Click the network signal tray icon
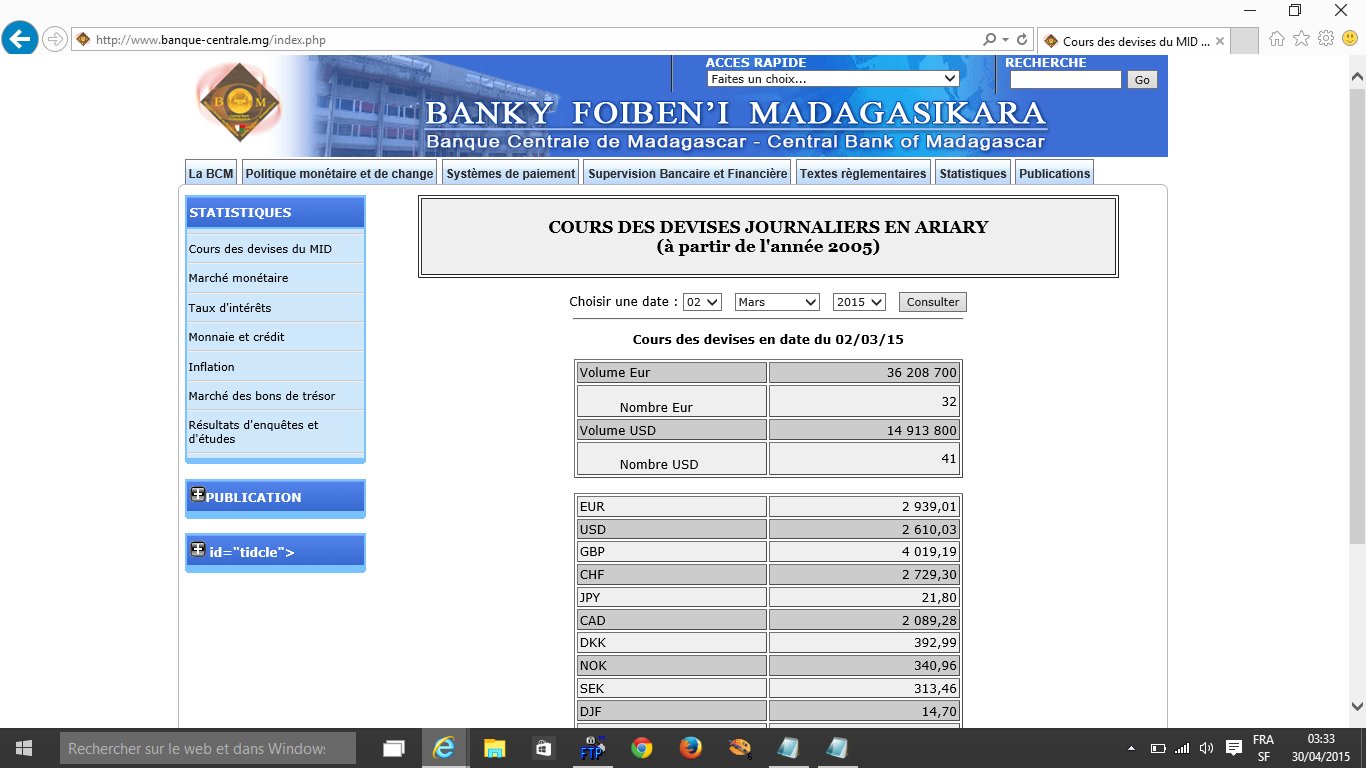Viewport: 1366px width, 768px height. tap(1182, 748)
